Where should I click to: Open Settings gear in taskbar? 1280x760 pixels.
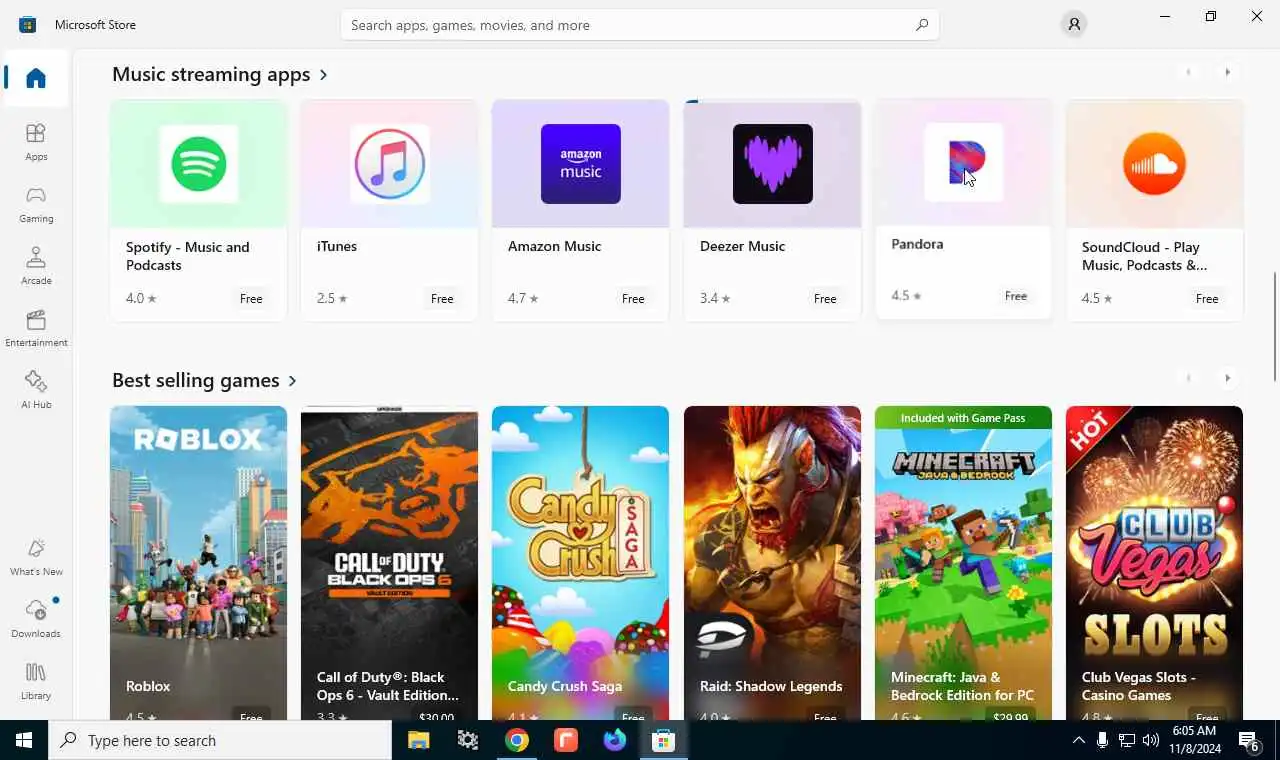[x=468, y=740]
